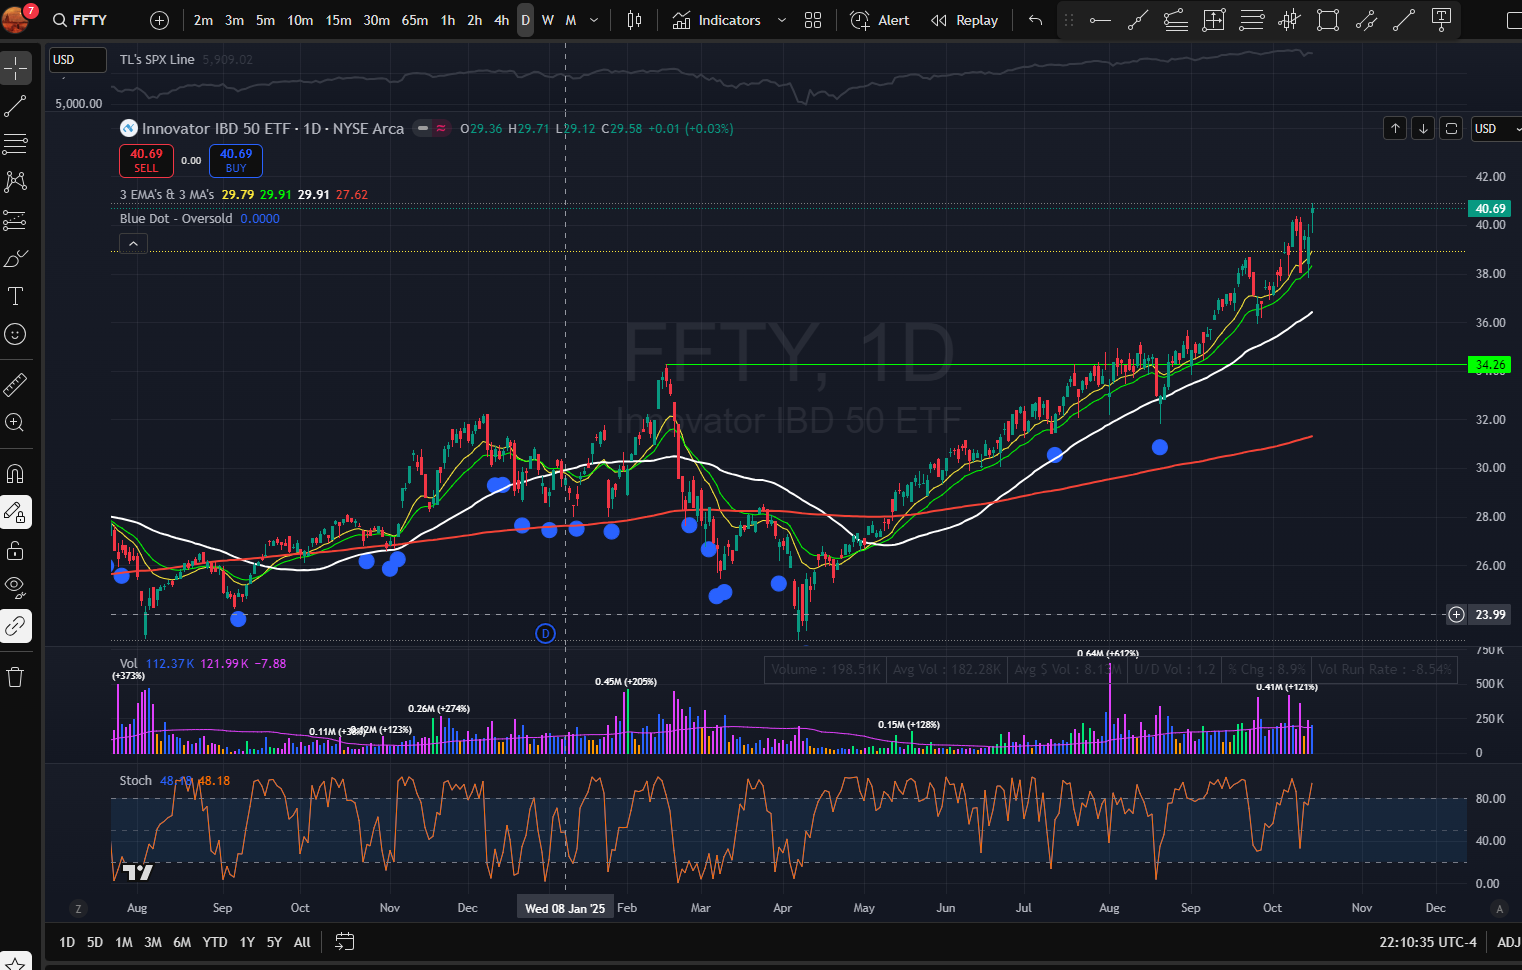Create an Alert
This screenshot has width=1522, height=970.
click(880, 20)
